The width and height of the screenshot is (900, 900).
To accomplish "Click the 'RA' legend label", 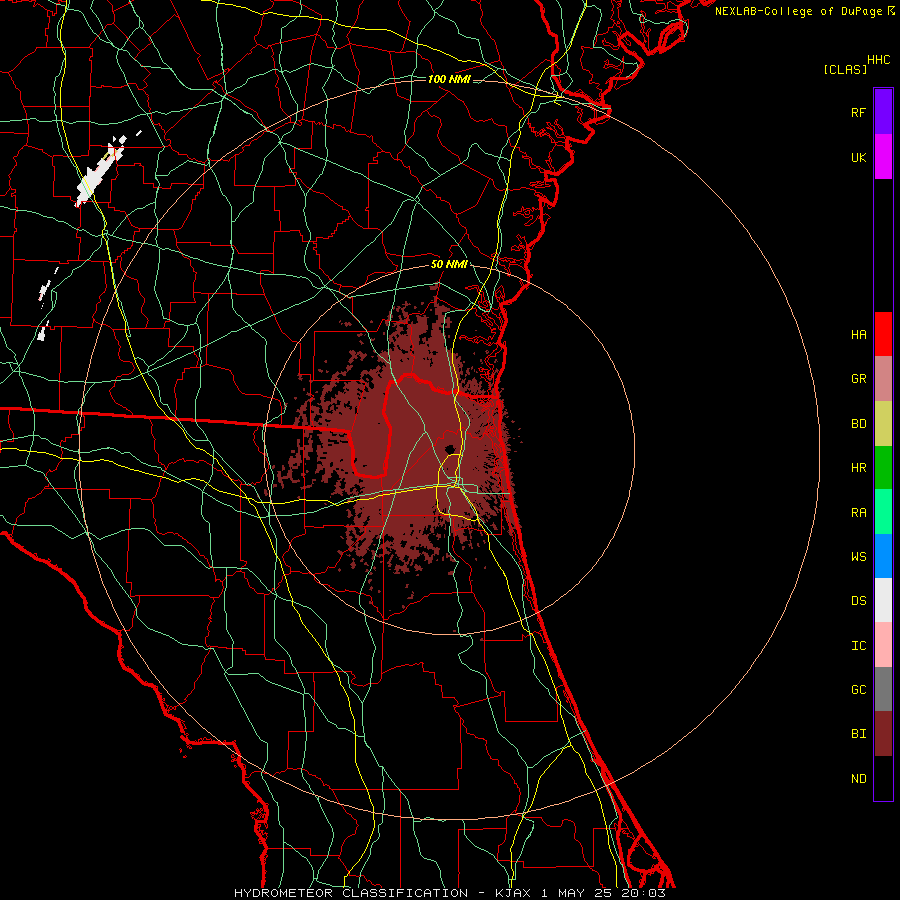I will (858, 513).
